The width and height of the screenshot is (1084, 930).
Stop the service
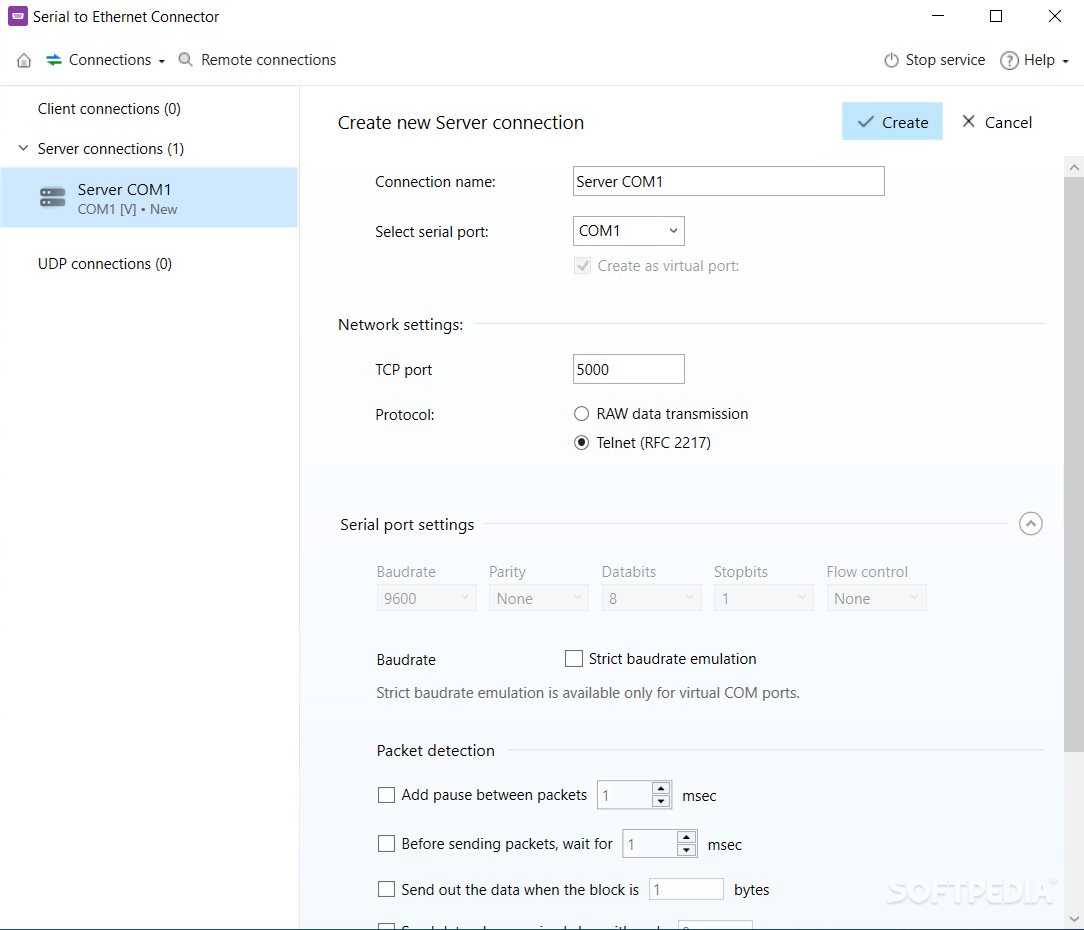935,60
